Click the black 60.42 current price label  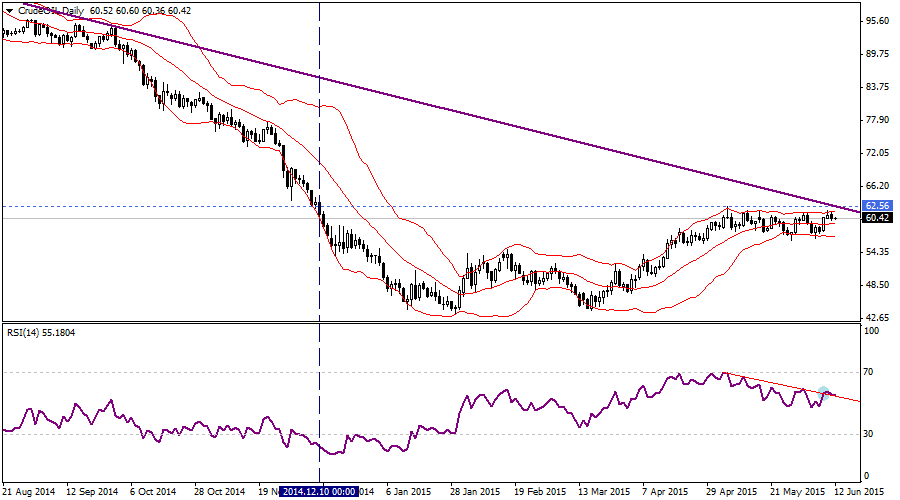point(877,218)
